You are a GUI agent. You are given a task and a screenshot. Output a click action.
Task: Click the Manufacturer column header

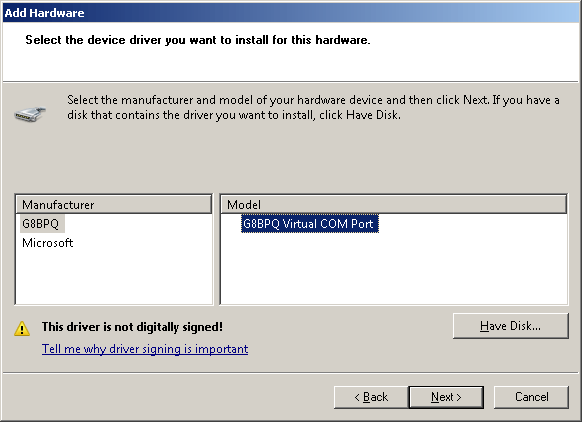point(114,205)
